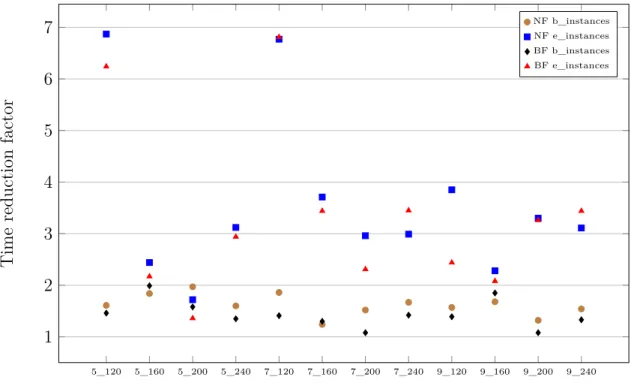Pick the blue square data point for 5_200
The width and height of the screenshot is (631, 389).
point(192,300)
